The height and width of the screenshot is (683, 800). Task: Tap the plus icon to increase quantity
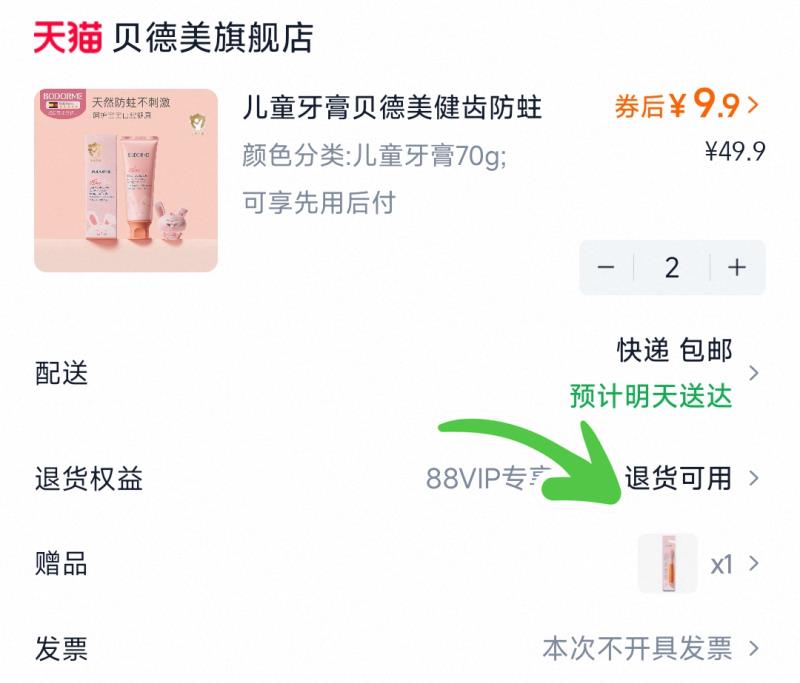(735, 267)
